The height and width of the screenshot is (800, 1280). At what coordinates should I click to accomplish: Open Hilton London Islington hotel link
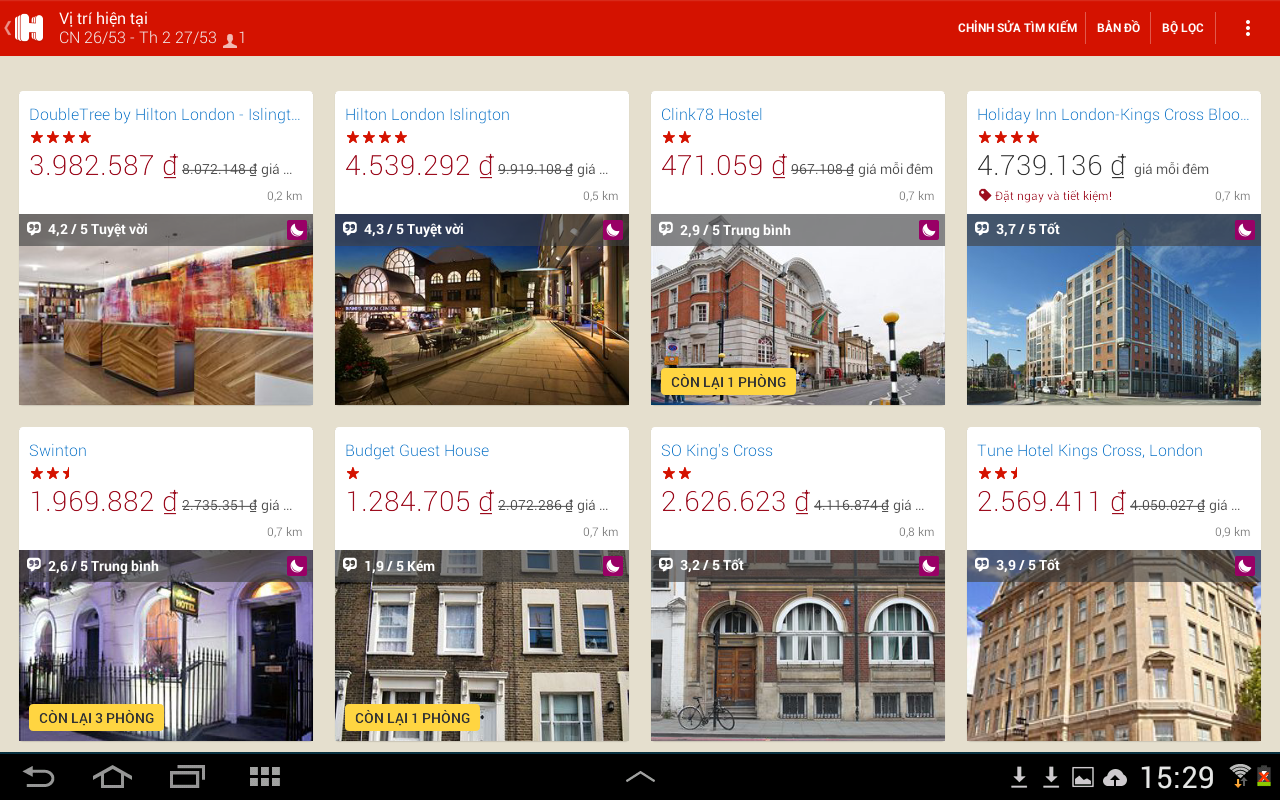[427, 114]
